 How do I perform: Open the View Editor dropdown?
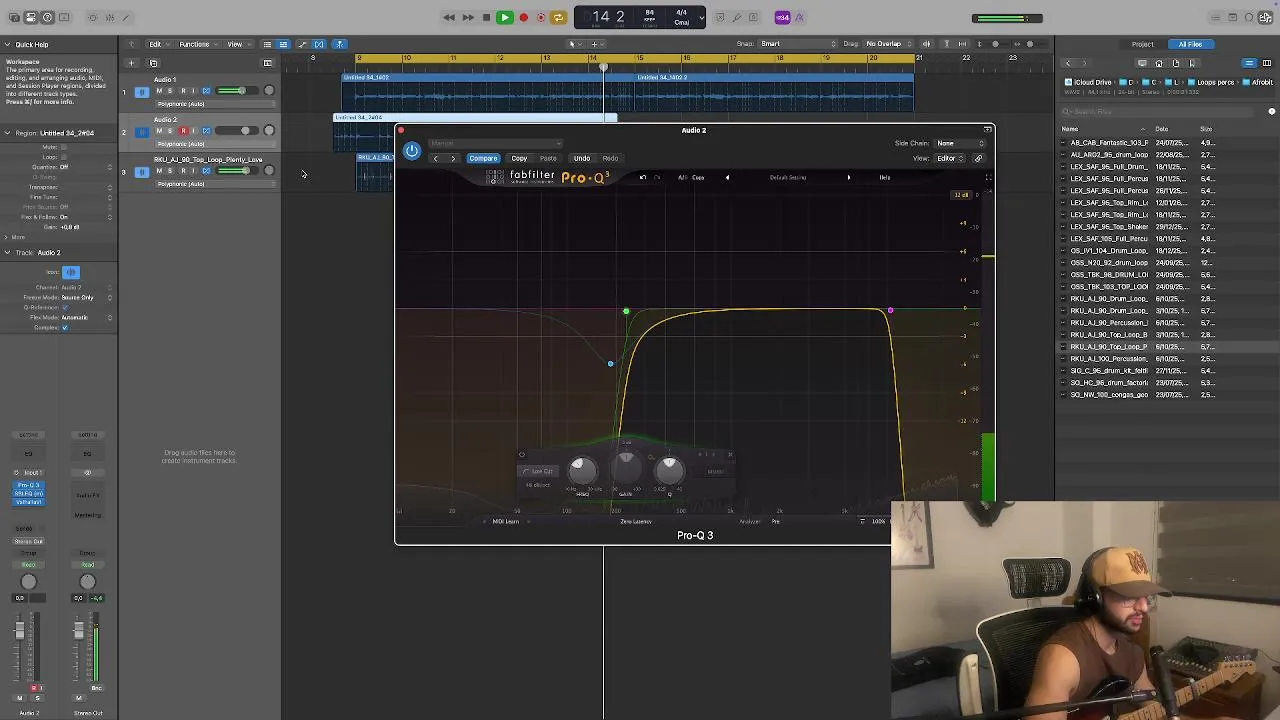(948, 158)
